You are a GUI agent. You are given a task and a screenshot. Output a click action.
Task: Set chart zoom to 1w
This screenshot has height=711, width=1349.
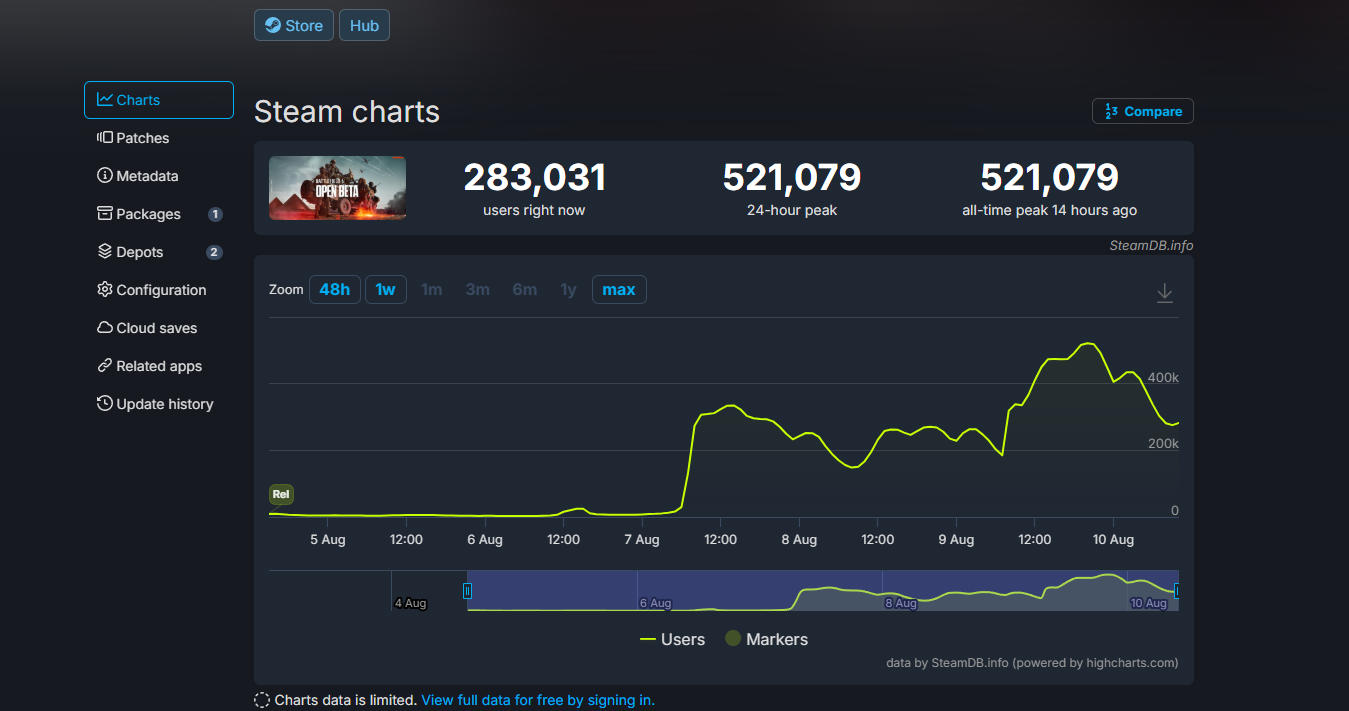(385, 290)
